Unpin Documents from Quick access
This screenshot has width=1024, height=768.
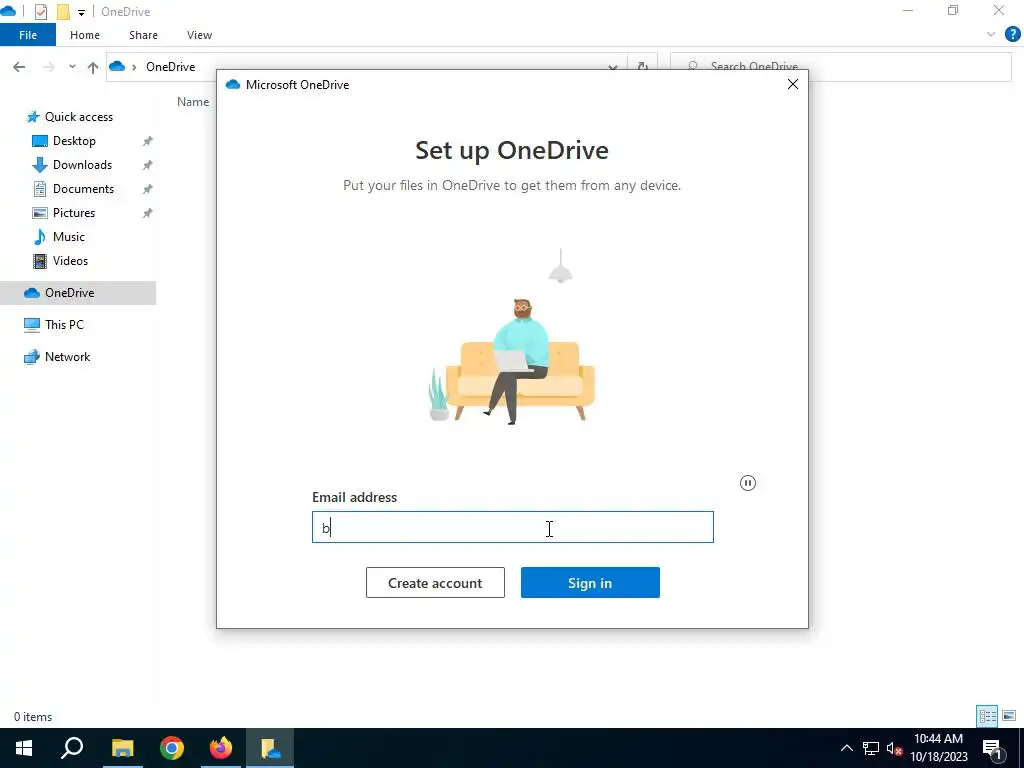pyautogui.click(x=148, y=189)
